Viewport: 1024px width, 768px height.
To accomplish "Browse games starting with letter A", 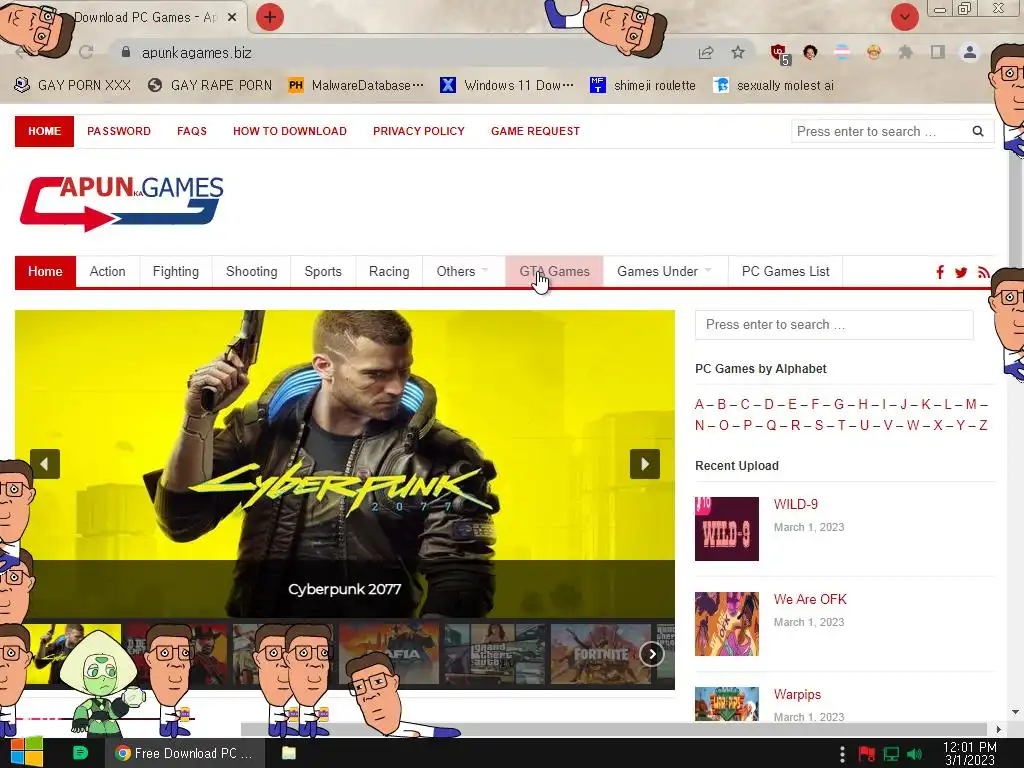I will 699,404.
